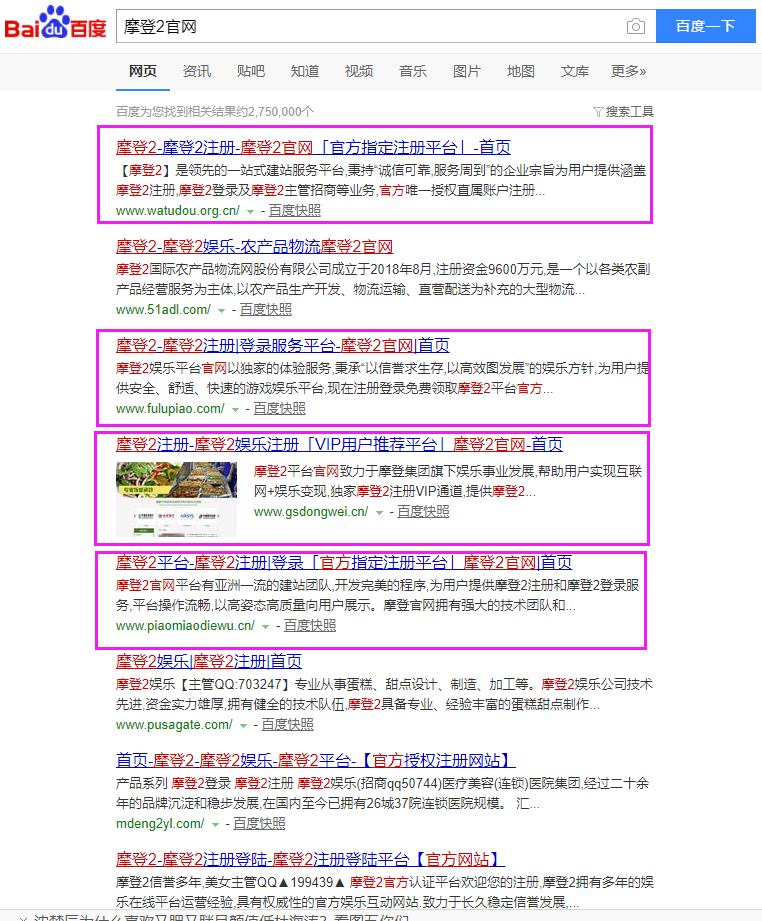Open result 首页-摩登2-摩登2娱乐-摩登2平台 官方授权注册网站
This screenshot has height=921, width=762.
[x=315, y=761]
